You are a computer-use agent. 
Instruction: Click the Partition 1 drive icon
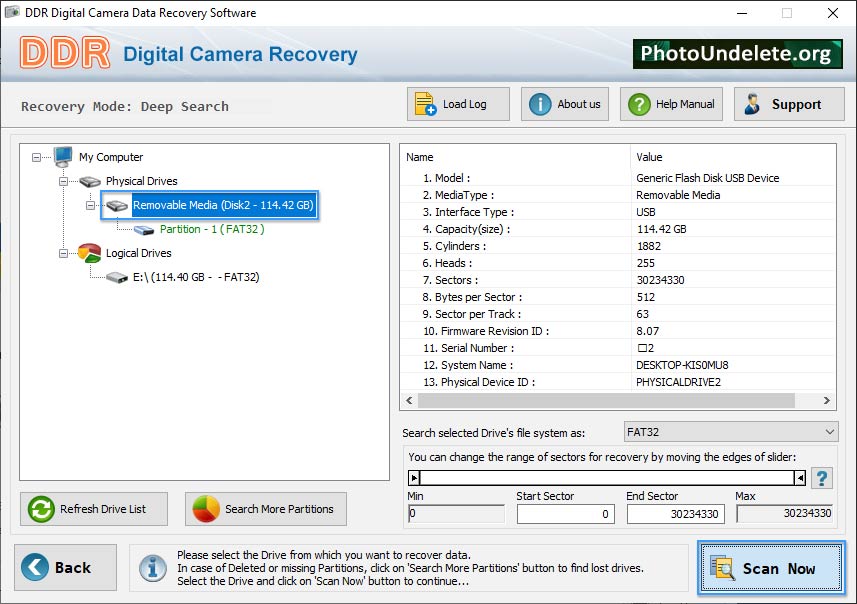coord(144,230)
